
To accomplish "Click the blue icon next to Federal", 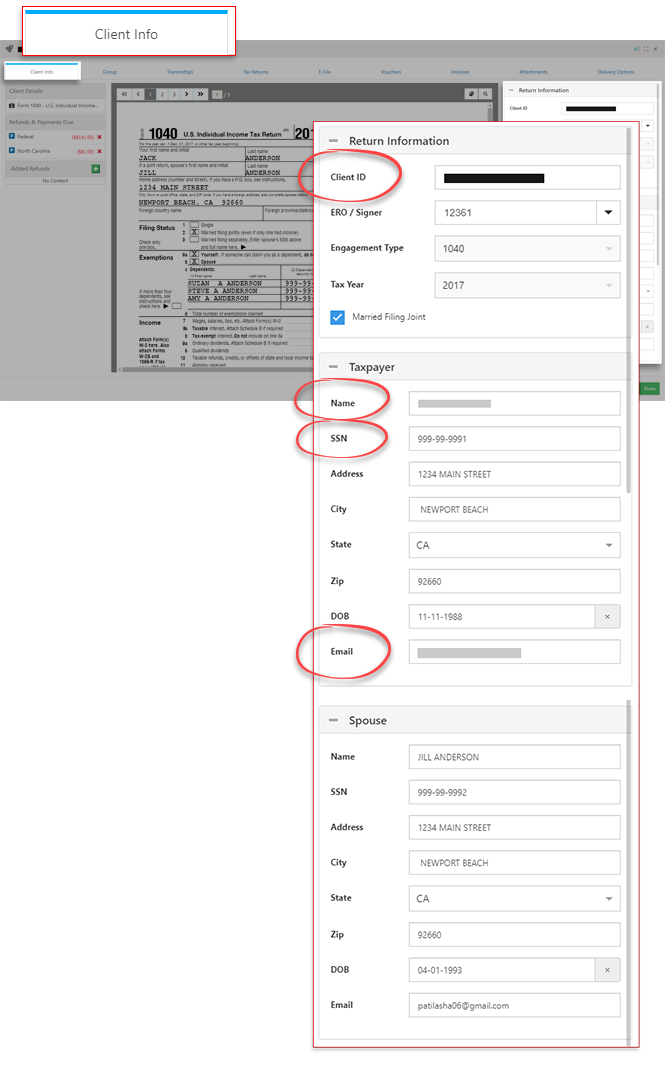I will (x=12, y=136).
